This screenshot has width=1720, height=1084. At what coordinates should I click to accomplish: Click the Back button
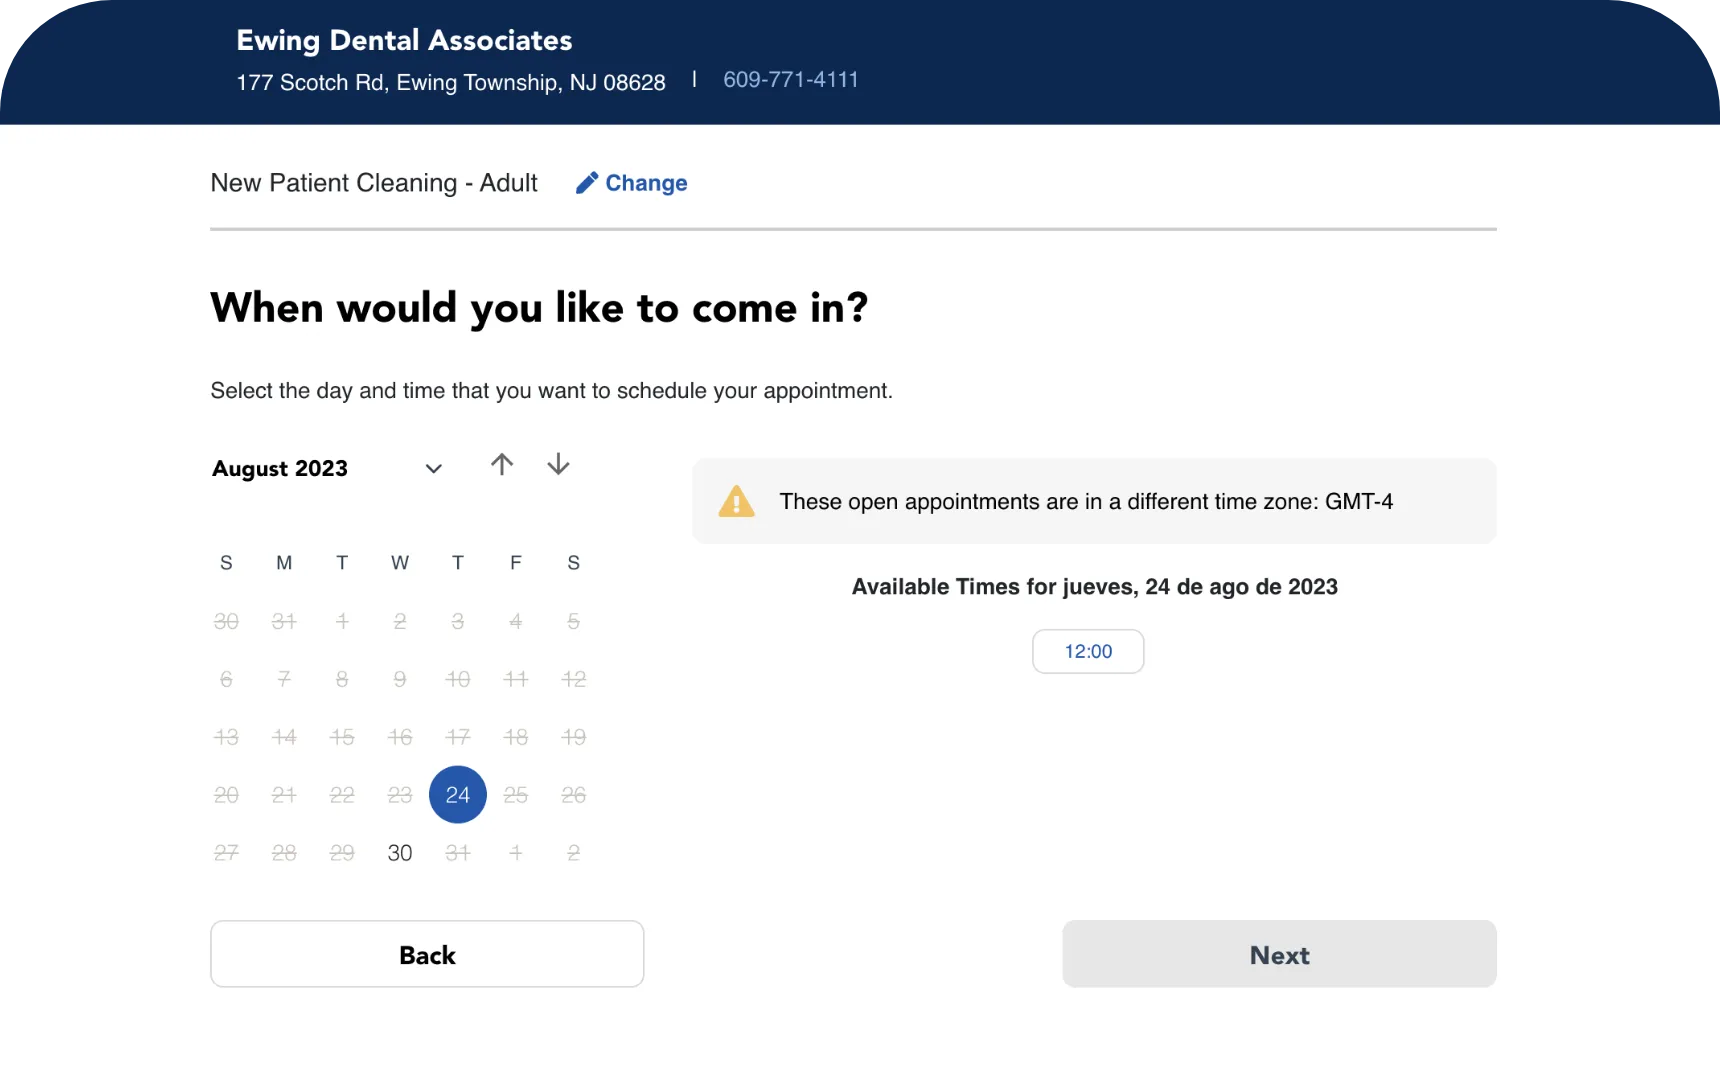427,955
